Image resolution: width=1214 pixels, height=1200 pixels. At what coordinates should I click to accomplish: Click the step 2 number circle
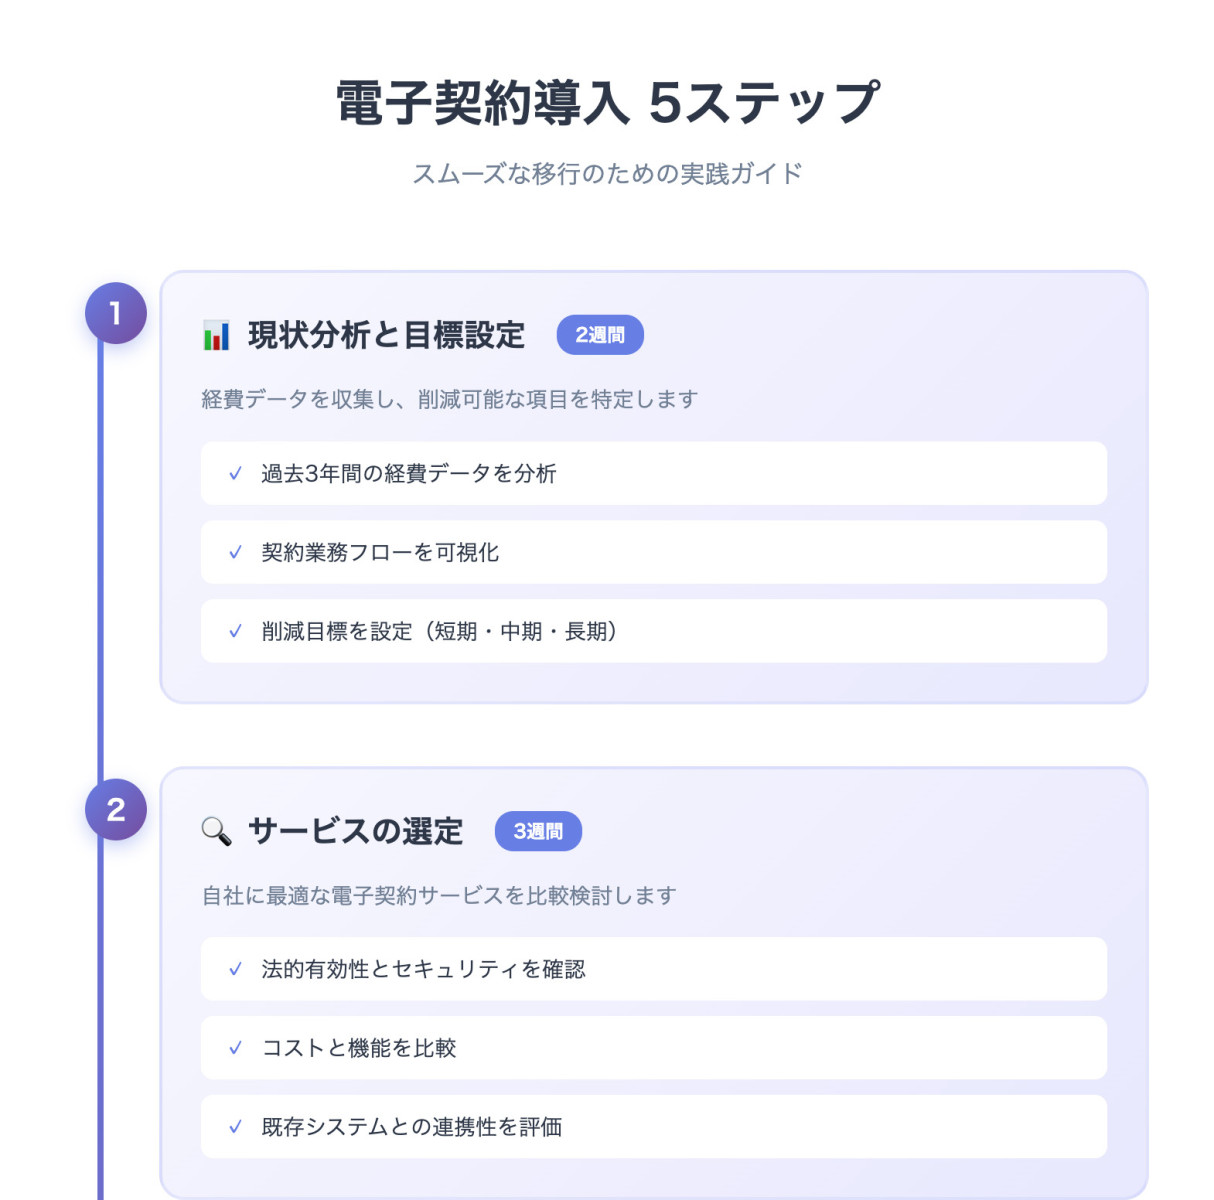116,809
